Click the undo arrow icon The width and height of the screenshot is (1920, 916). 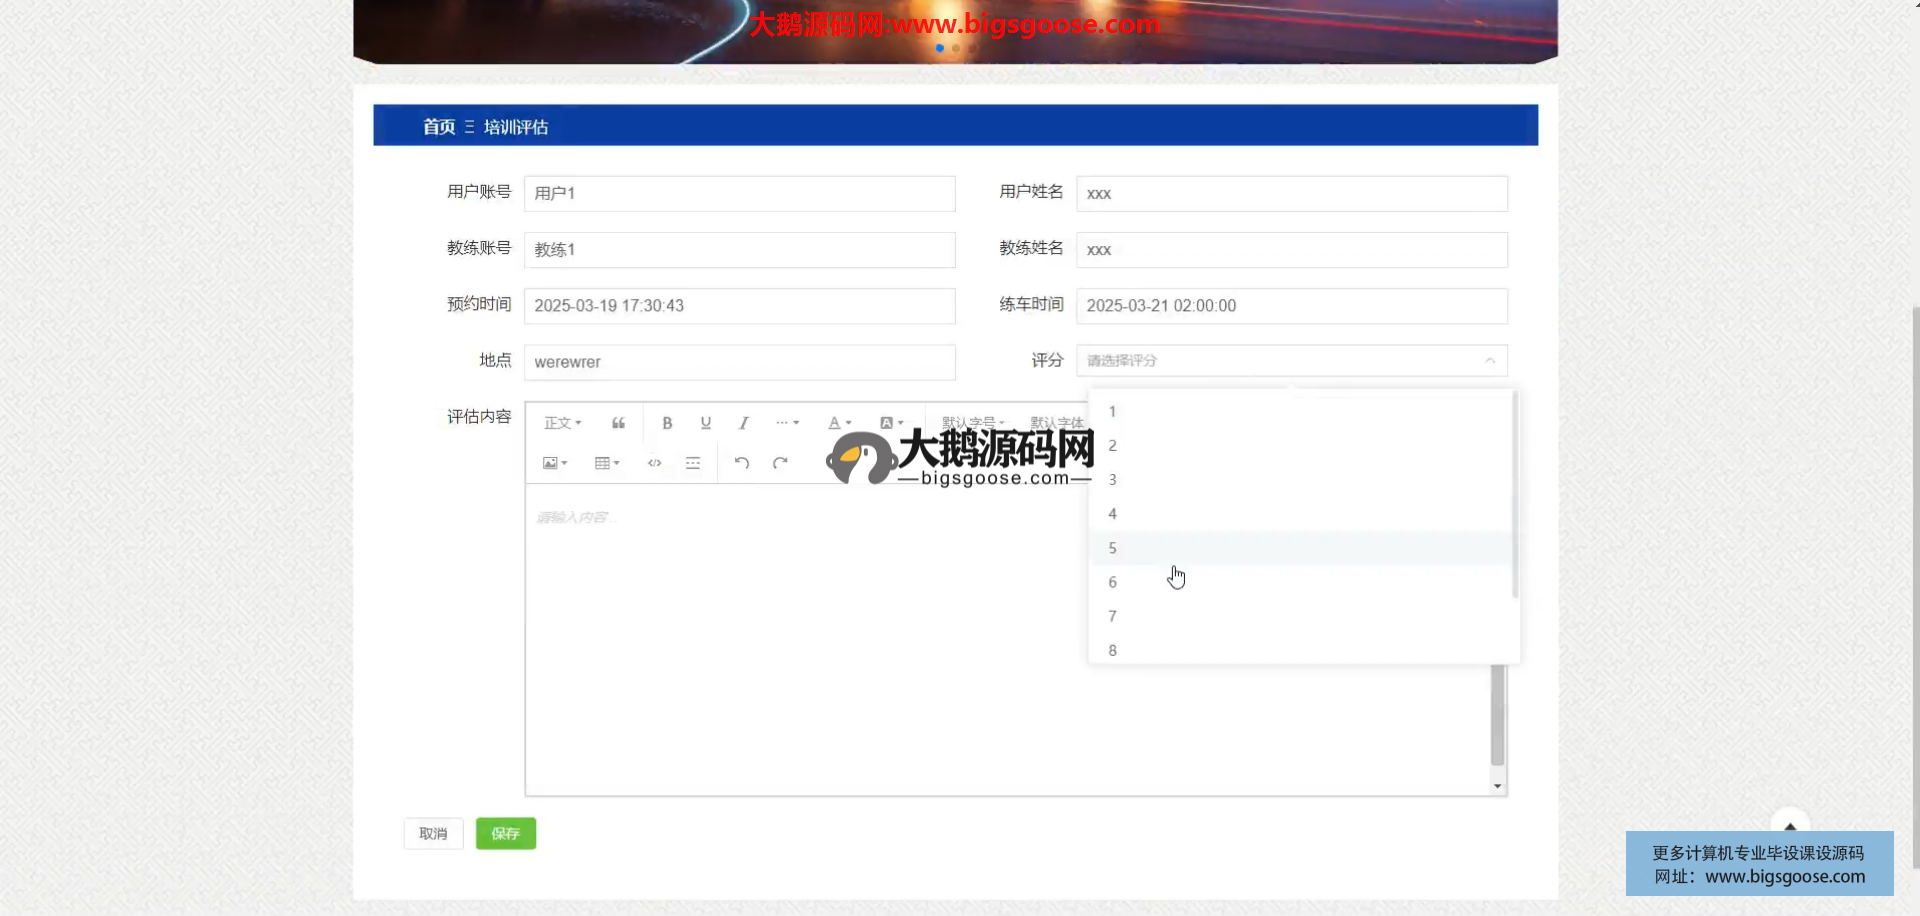741,463
